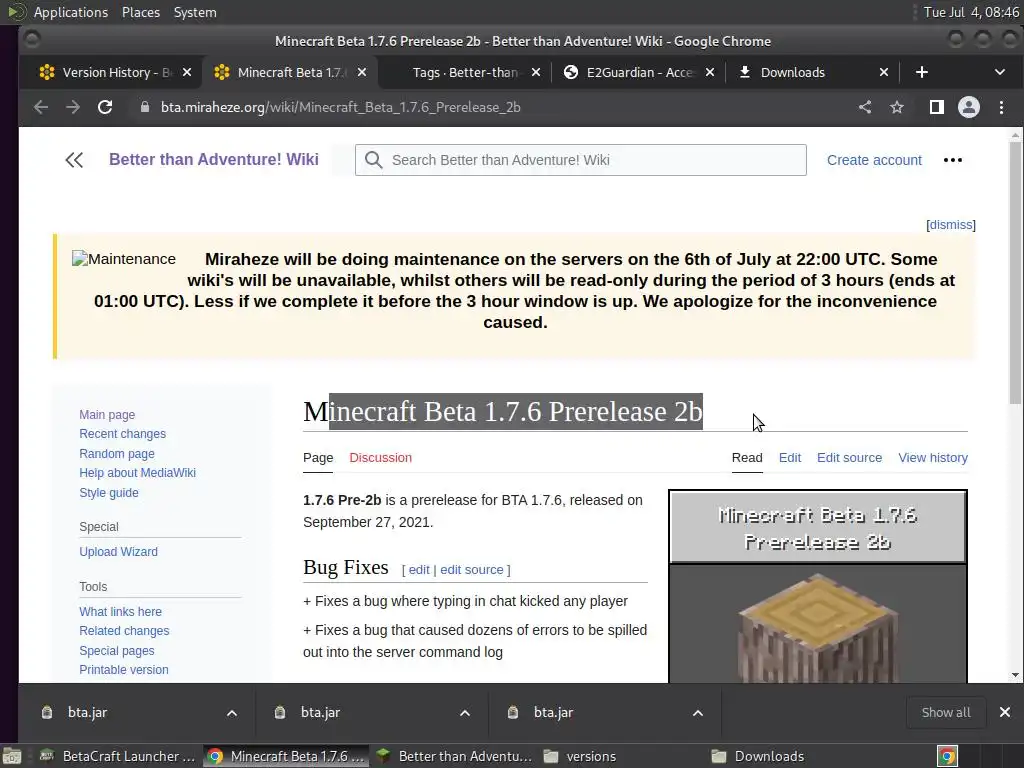Open the Chrome side panel icon
The image size is (1024, 768).
936,107
